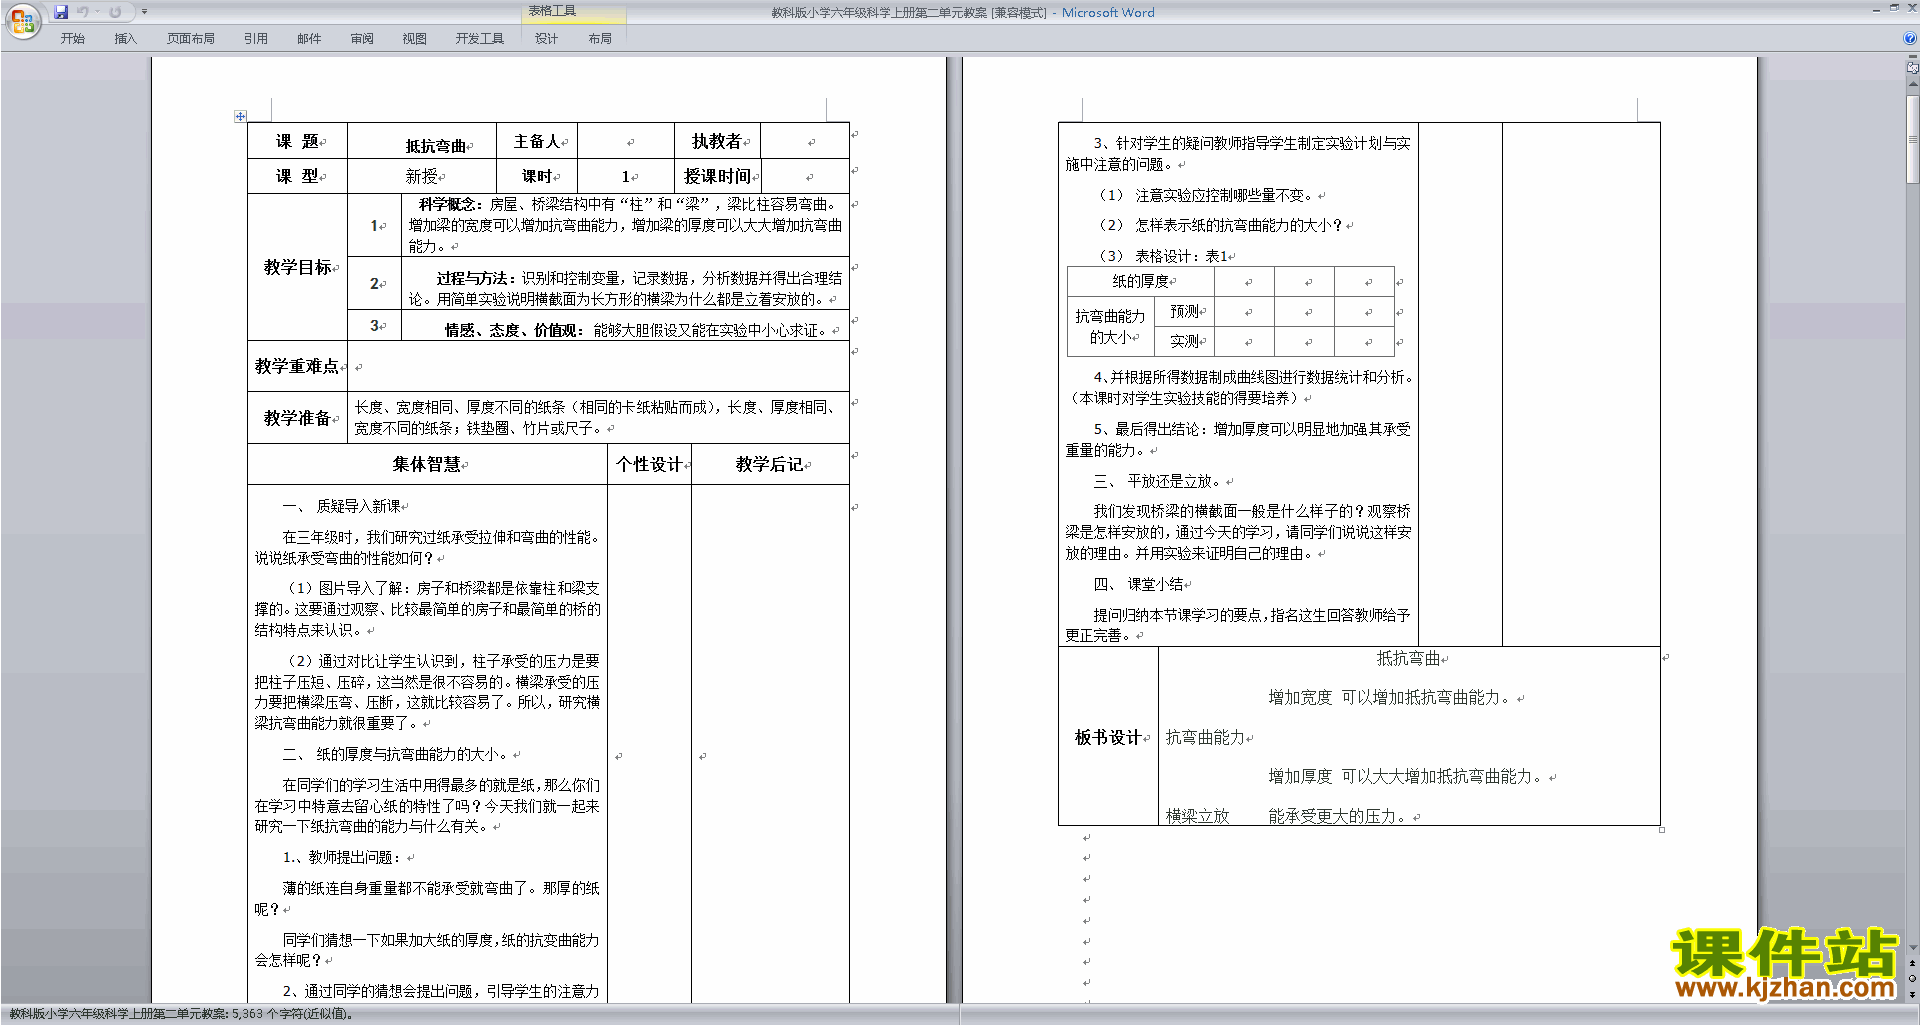Click the 抗弯曲能力的大小 cell
The image size is (1920, 1025).
click(1111, 327)
